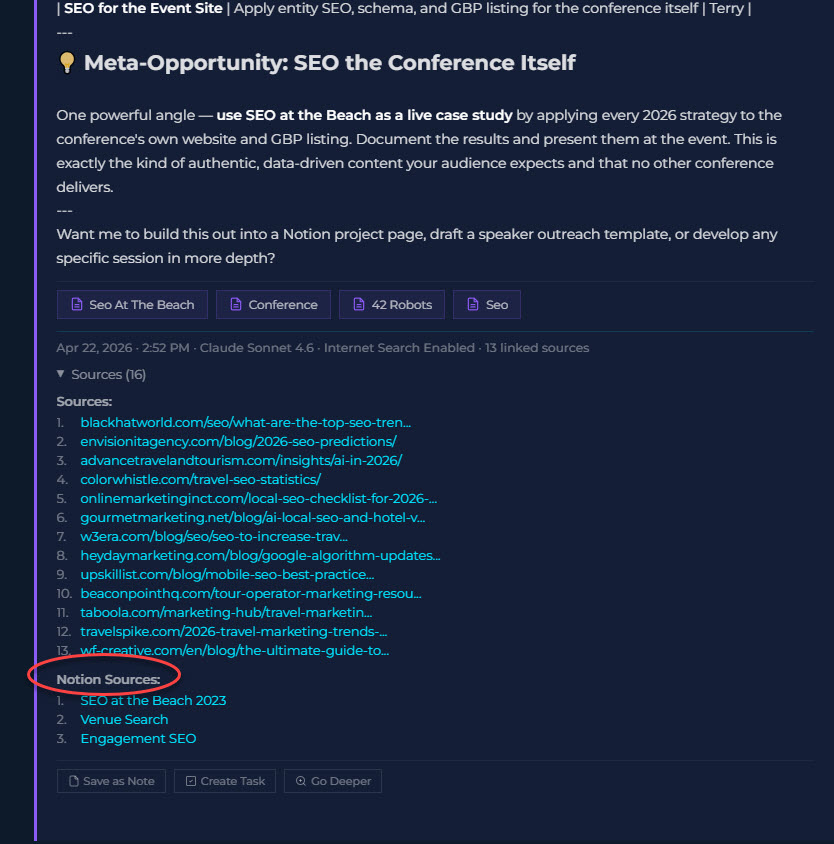Select the Conference tag

(x=273, y=304)
